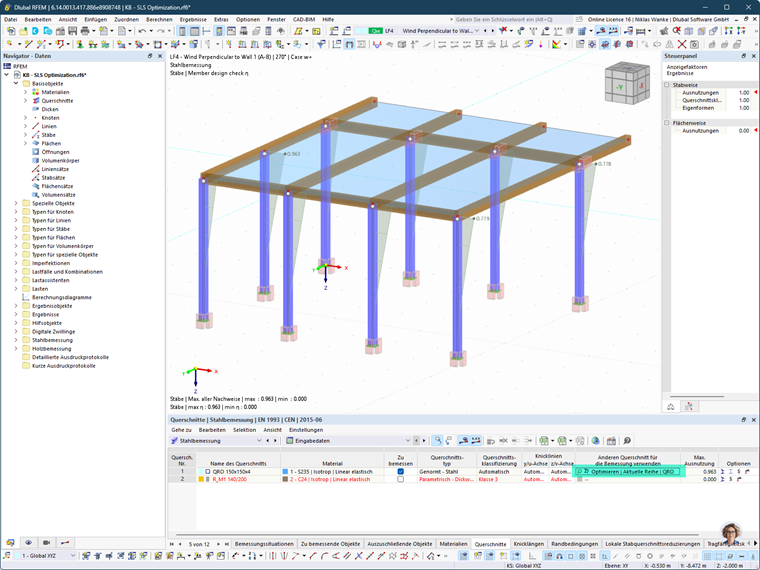Image resolution: width=760 pixels, height=570 pixels.
Task: Switch to the Knicklängen tab
Action: (528, 544)
